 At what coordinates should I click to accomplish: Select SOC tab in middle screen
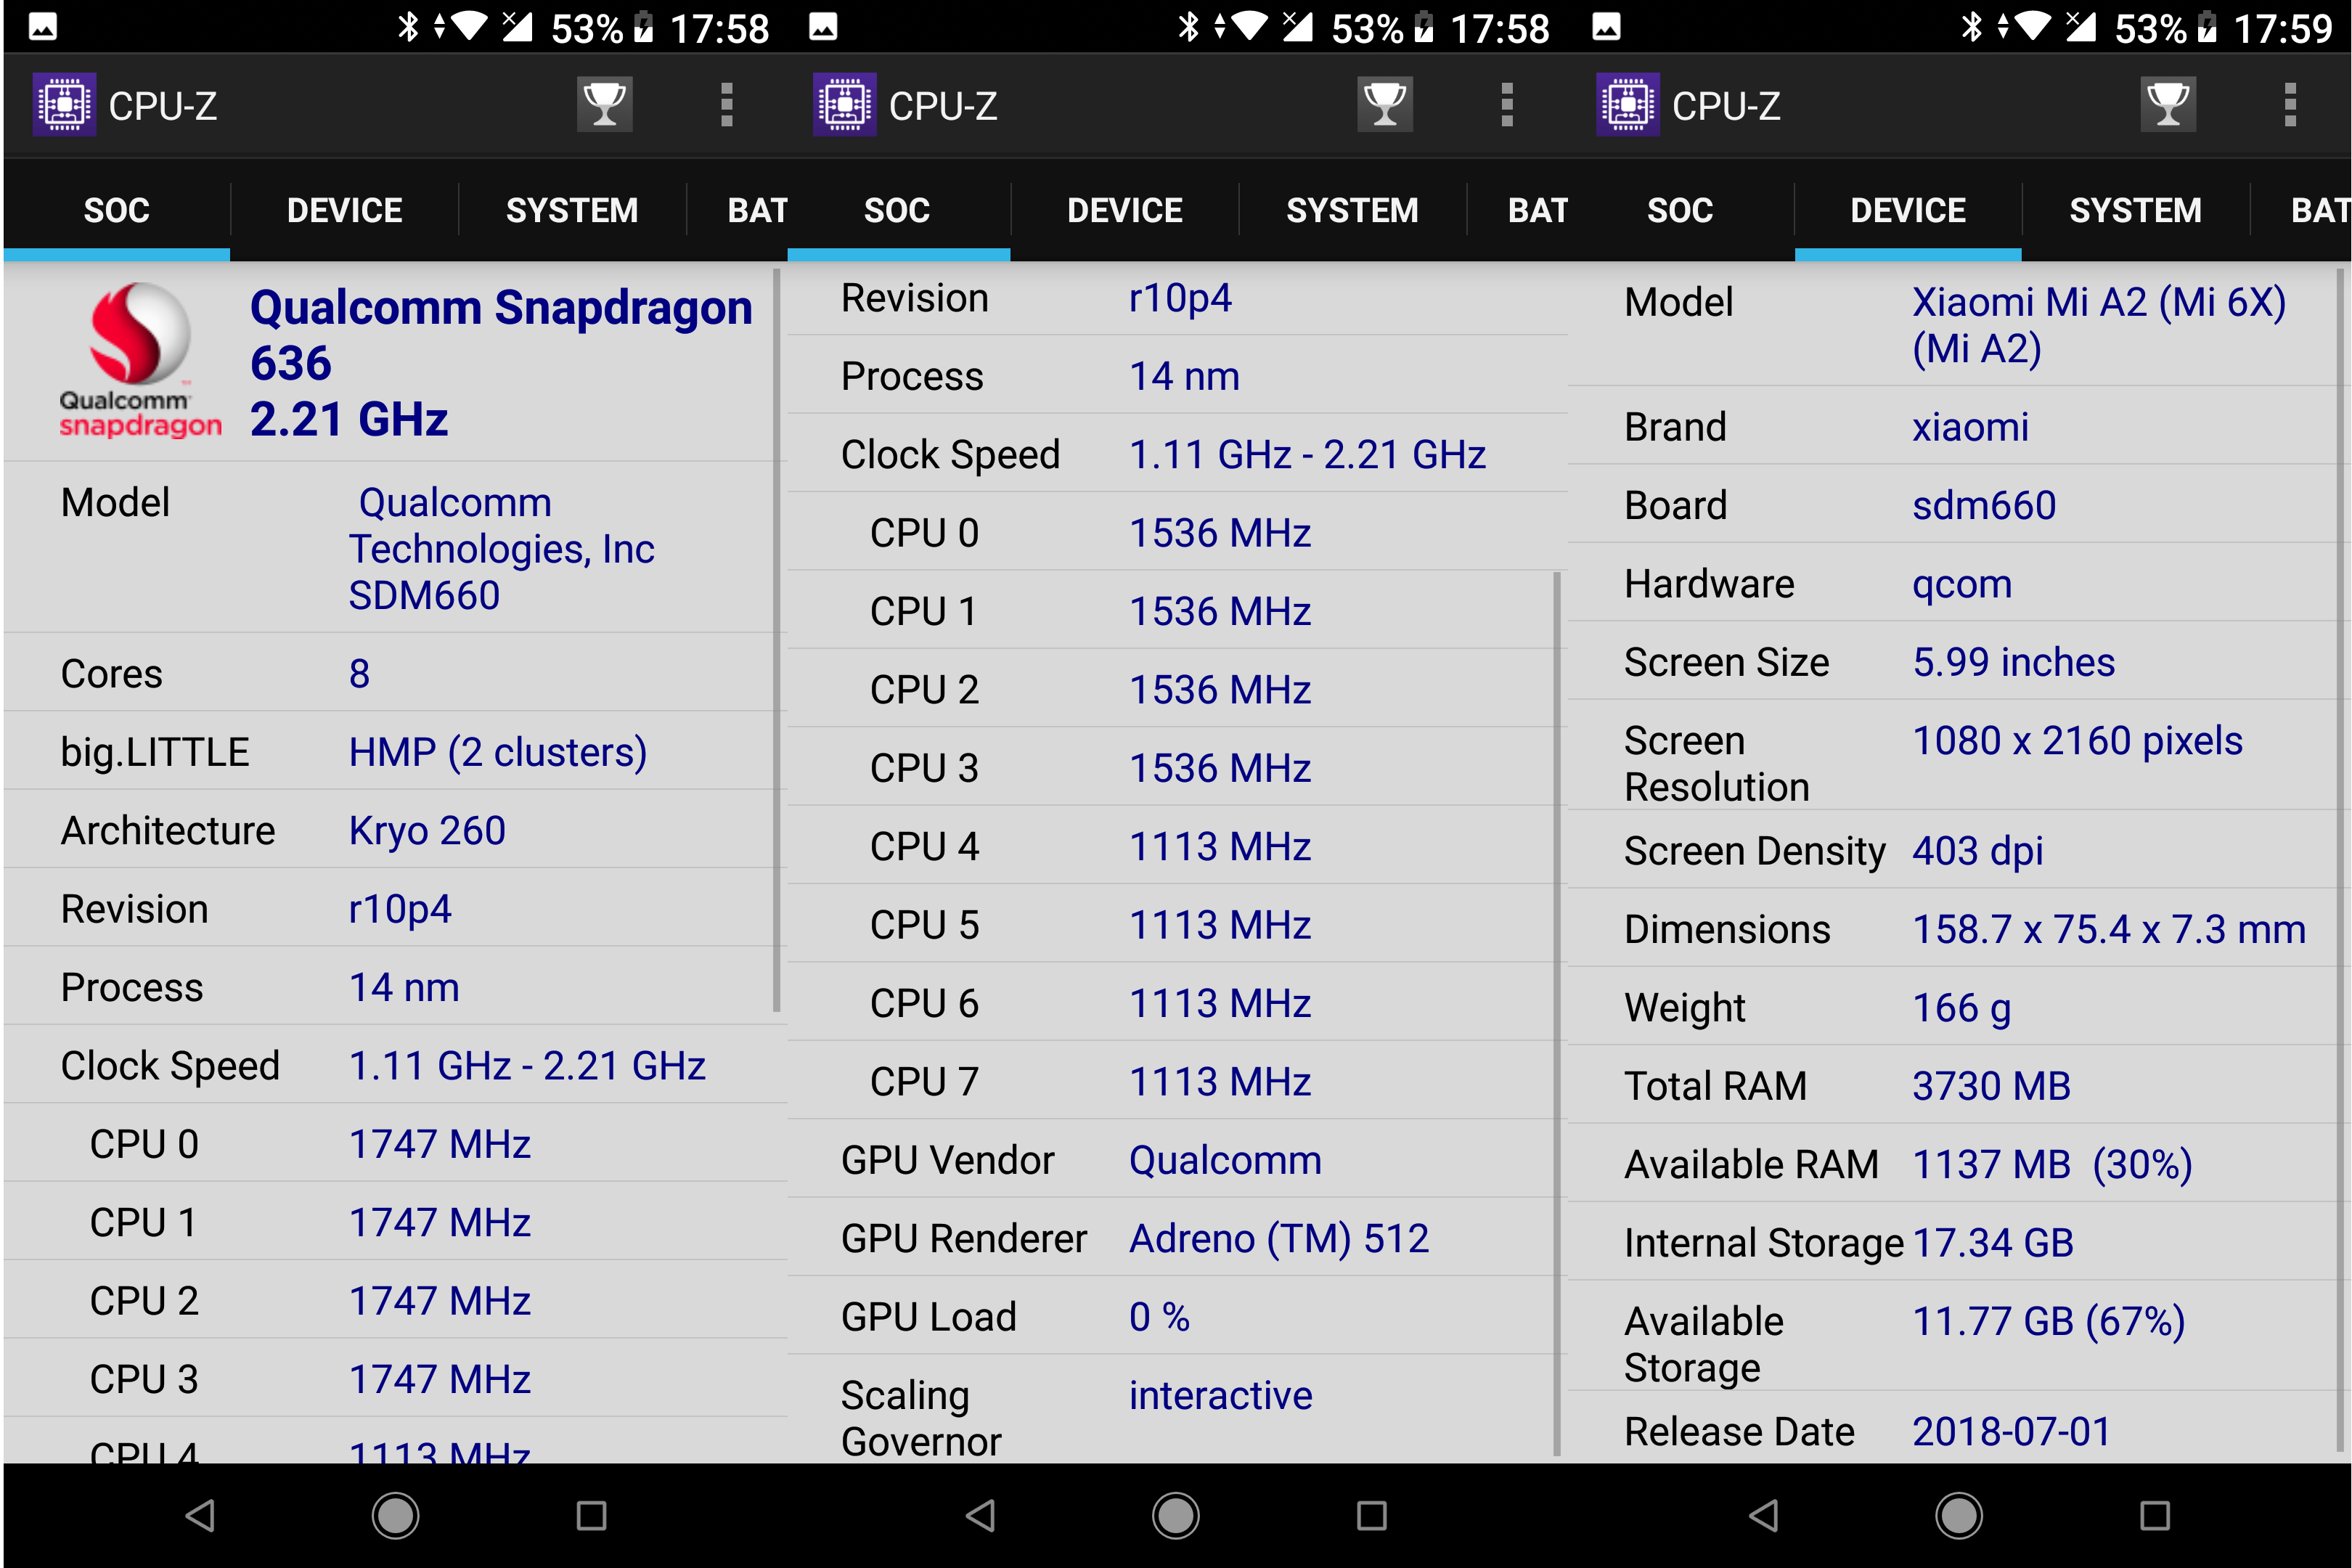pos(897,211)
